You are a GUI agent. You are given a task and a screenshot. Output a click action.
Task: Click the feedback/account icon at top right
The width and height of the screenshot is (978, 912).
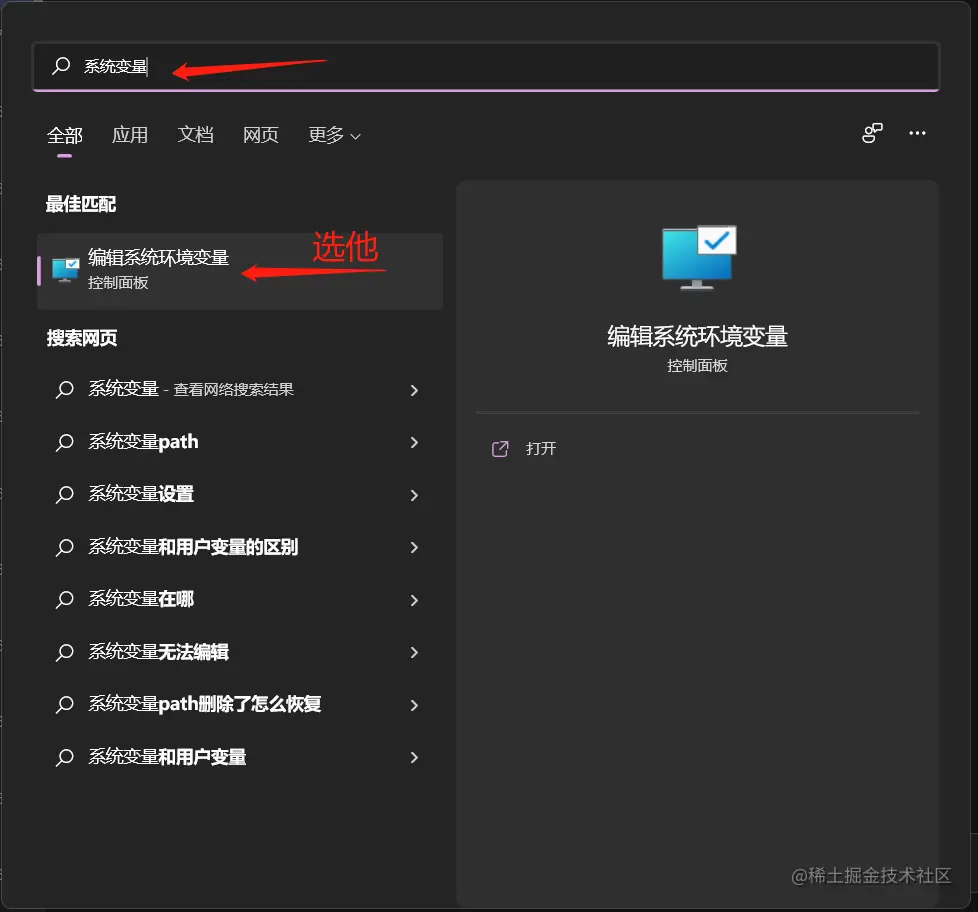tap(872, 133)
